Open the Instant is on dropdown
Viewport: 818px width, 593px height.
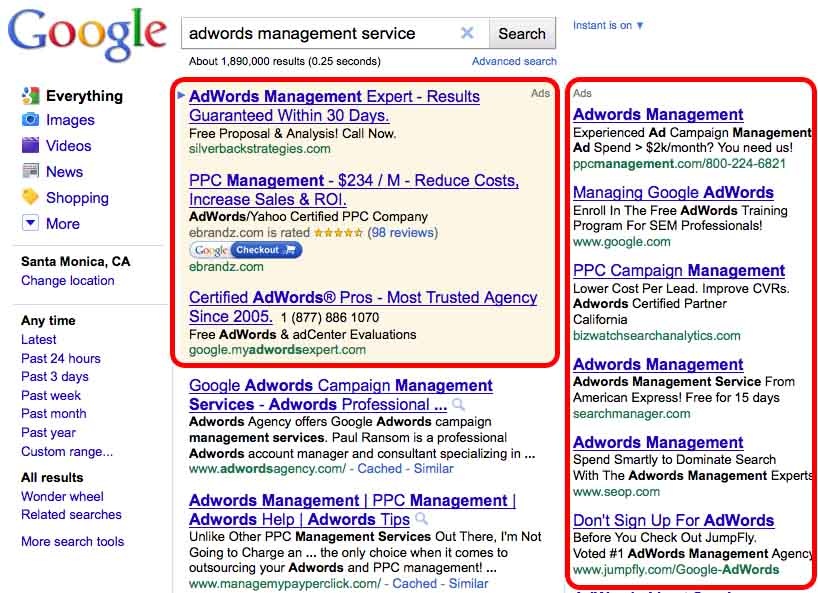coord(608,25)
